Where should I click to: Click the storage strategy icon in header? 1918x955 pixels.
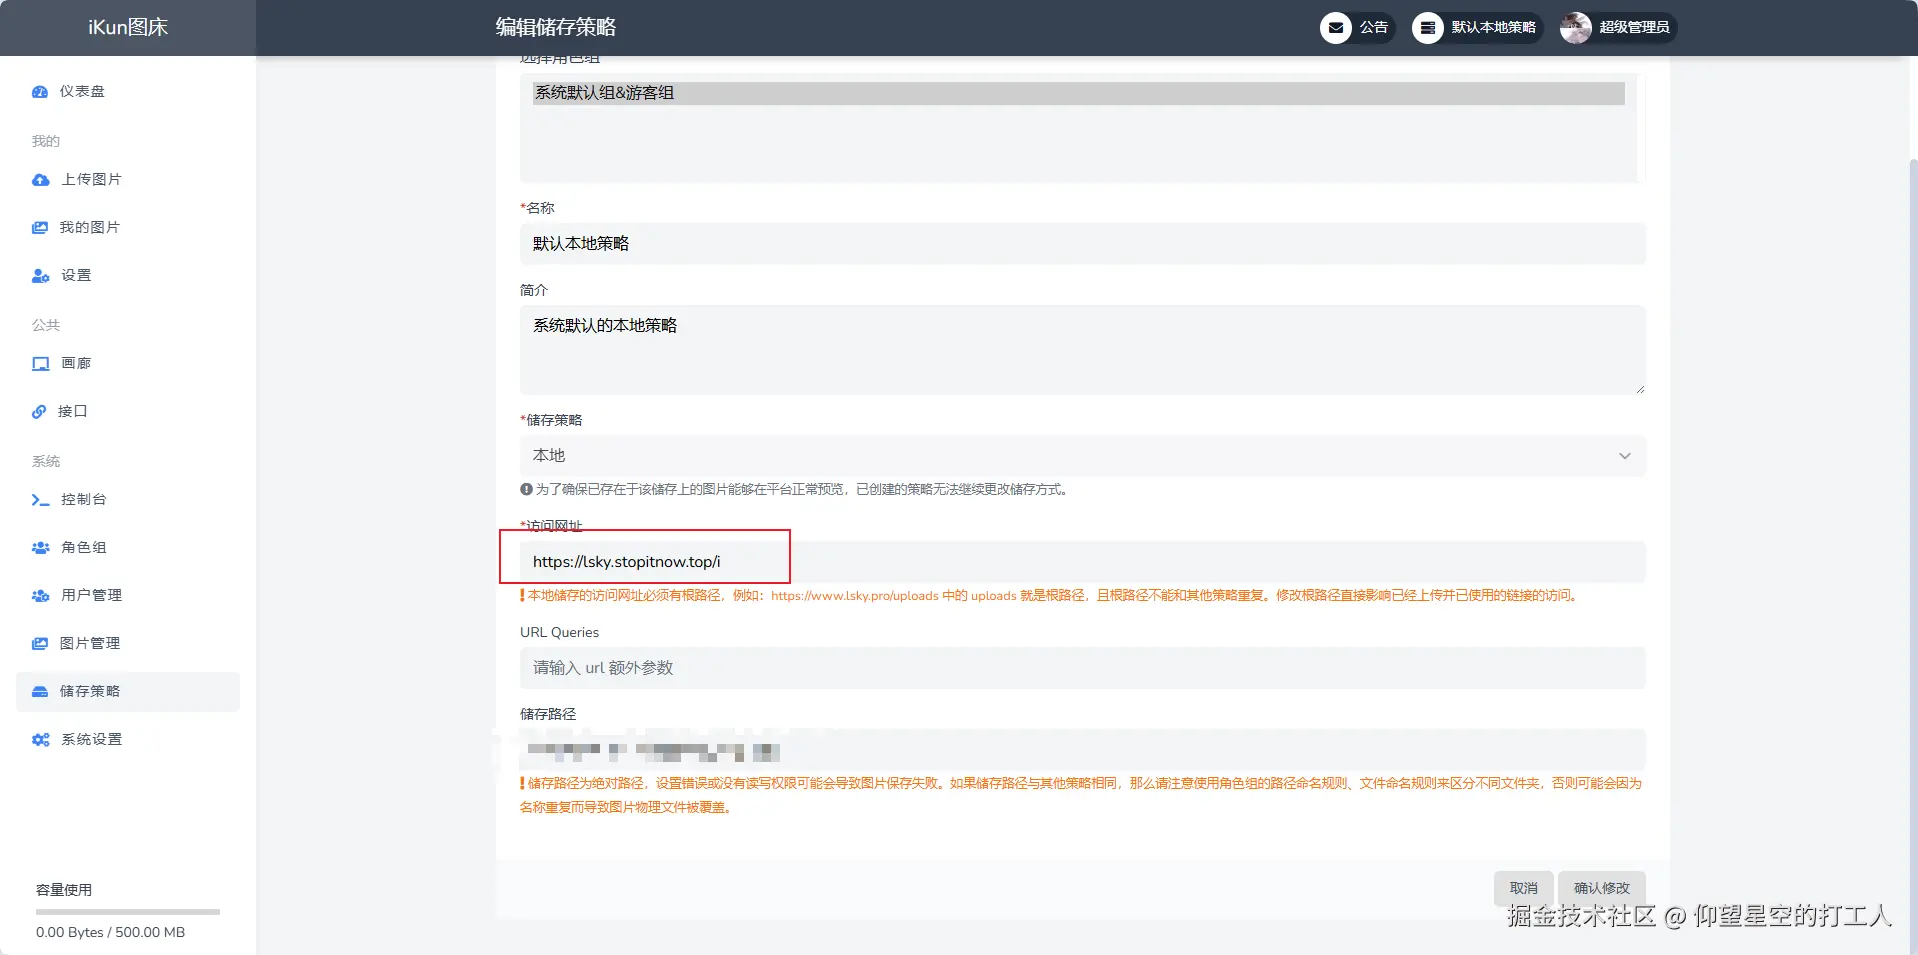click(1428, 28)
